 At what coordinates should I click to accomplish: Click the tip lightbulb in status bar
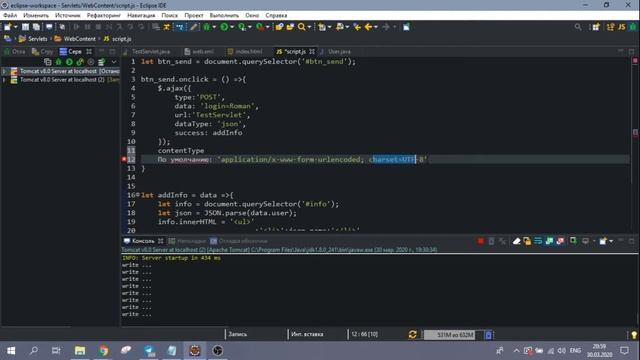633,335
